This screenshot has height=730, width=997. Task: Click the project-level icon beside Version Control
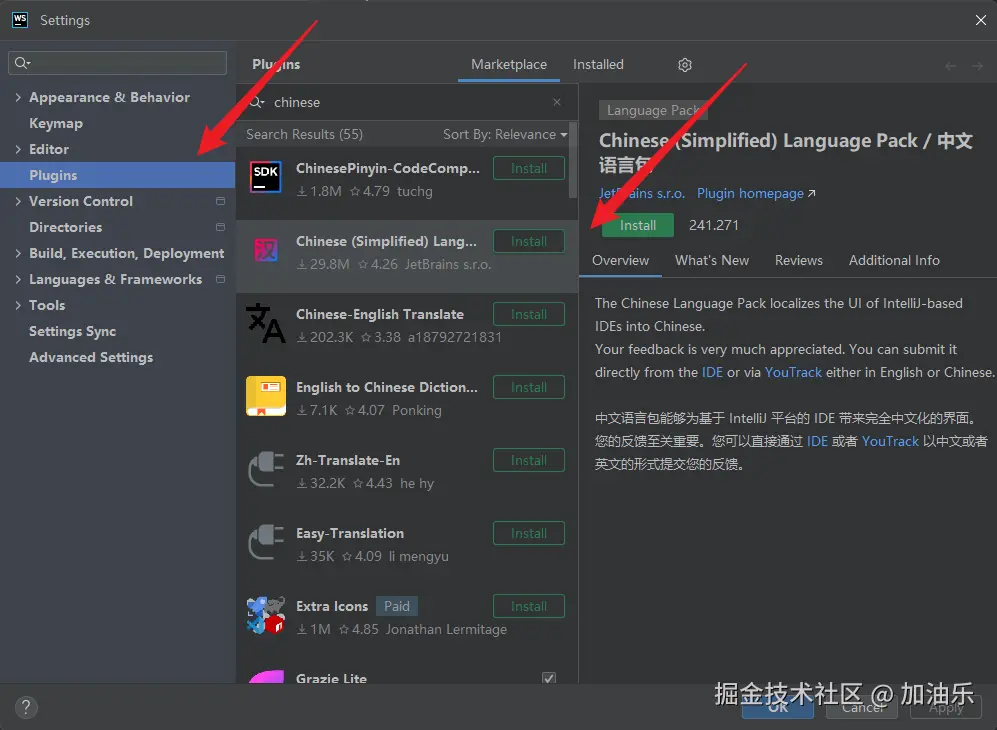221,201
